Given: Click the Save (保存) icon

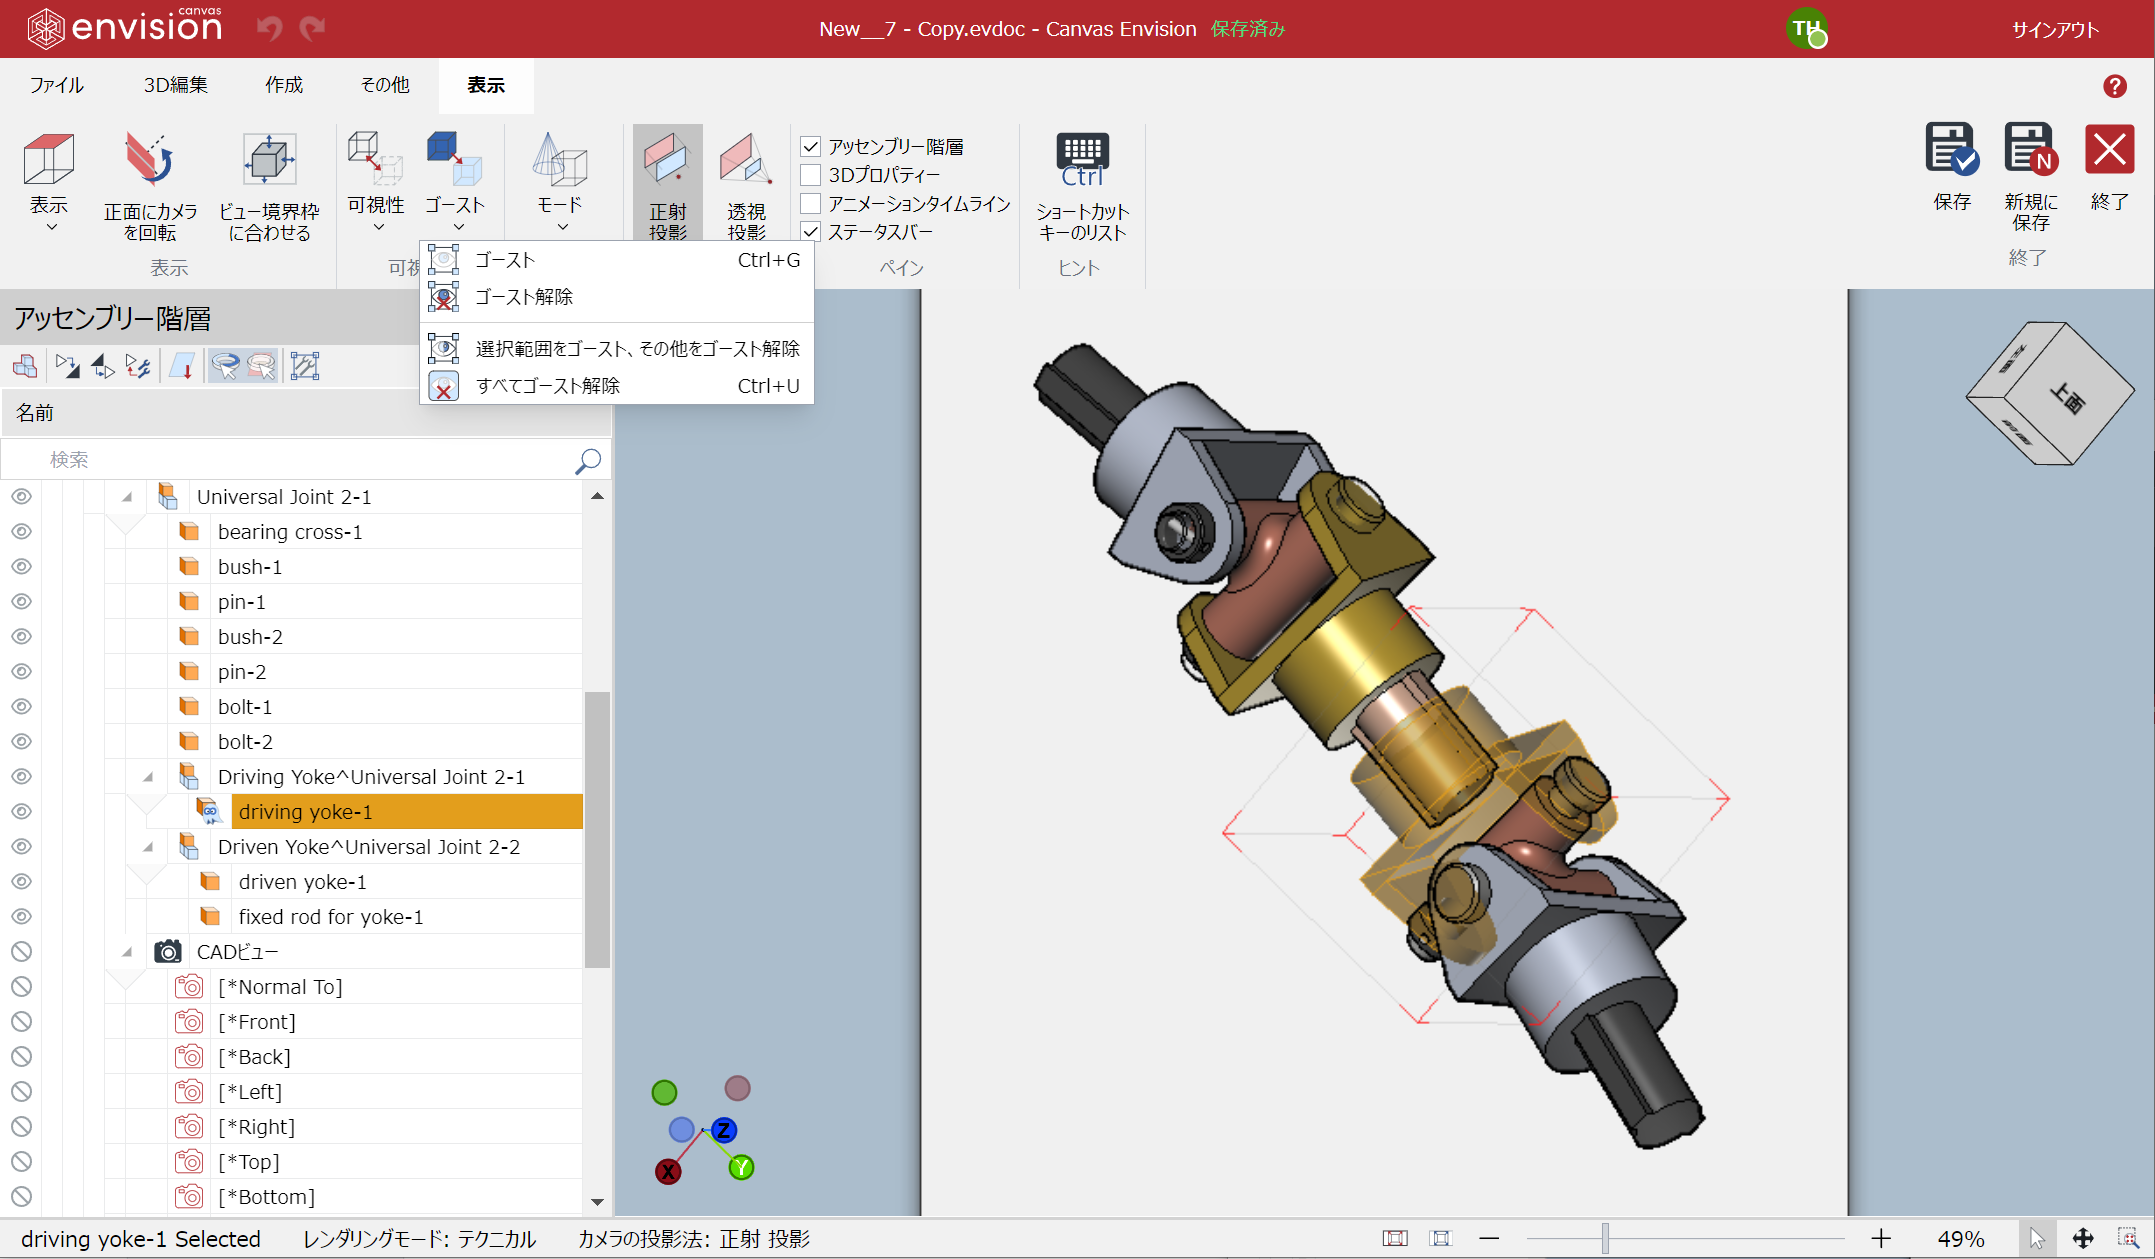Looking at the screenshot, I should 1951,150.
